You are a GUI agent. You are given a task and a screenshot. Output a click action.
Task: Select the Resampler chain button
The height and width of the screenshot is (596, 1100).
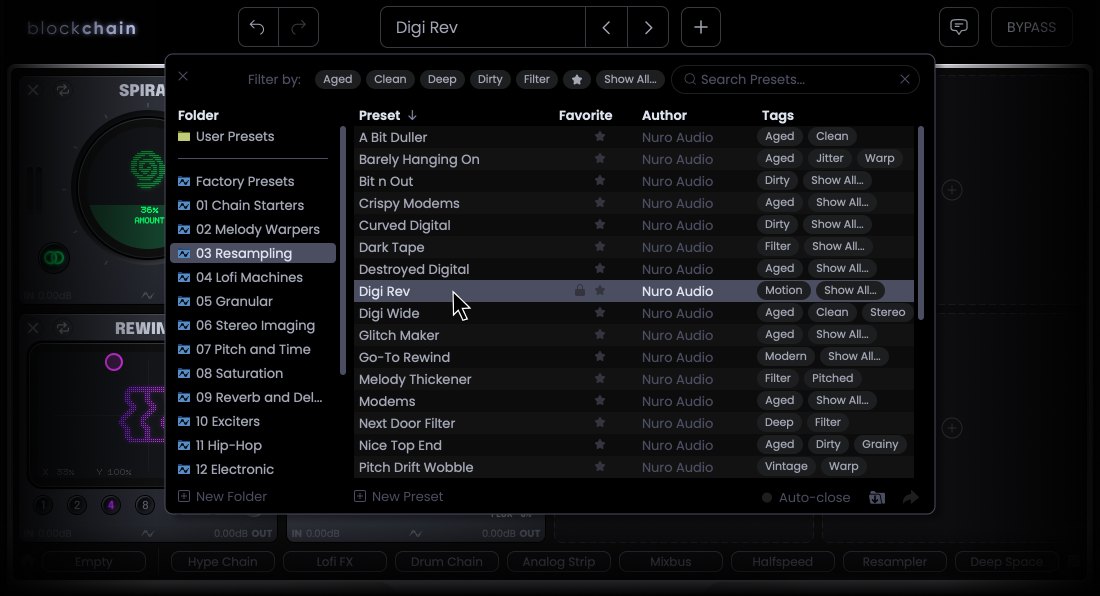[894, 562]
